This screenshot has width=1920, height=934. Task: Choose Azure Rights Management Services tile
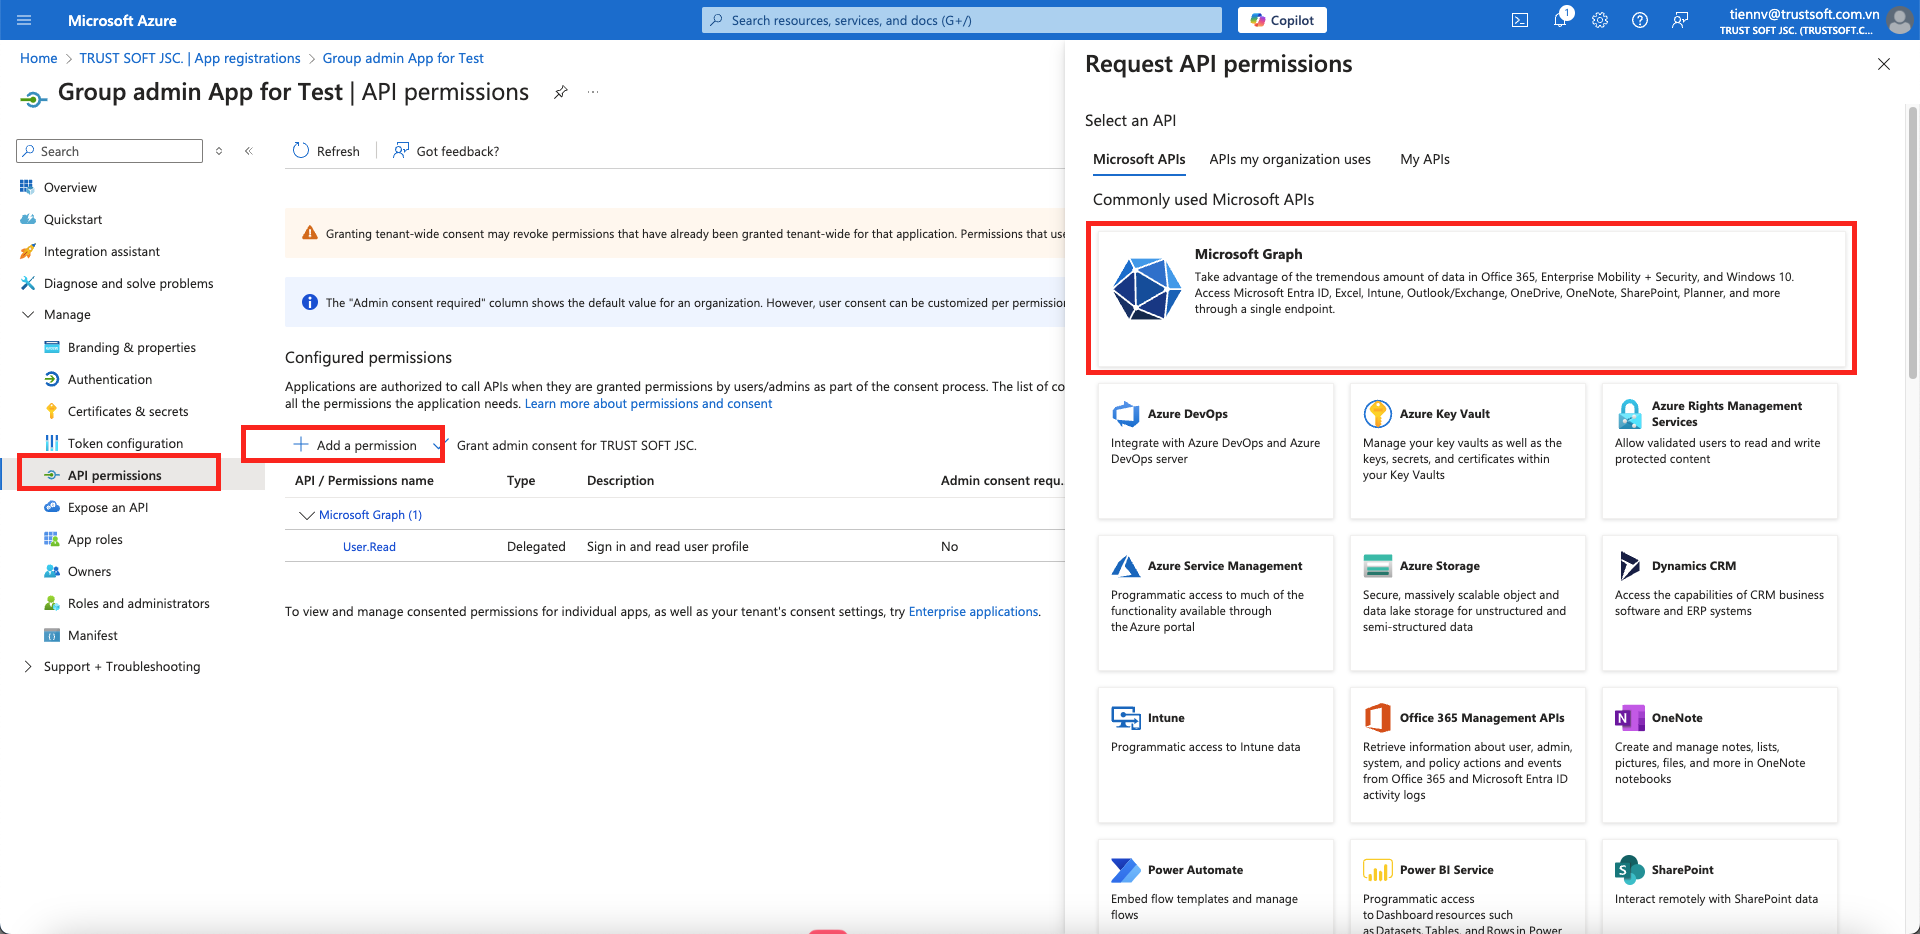point(1719,451)
